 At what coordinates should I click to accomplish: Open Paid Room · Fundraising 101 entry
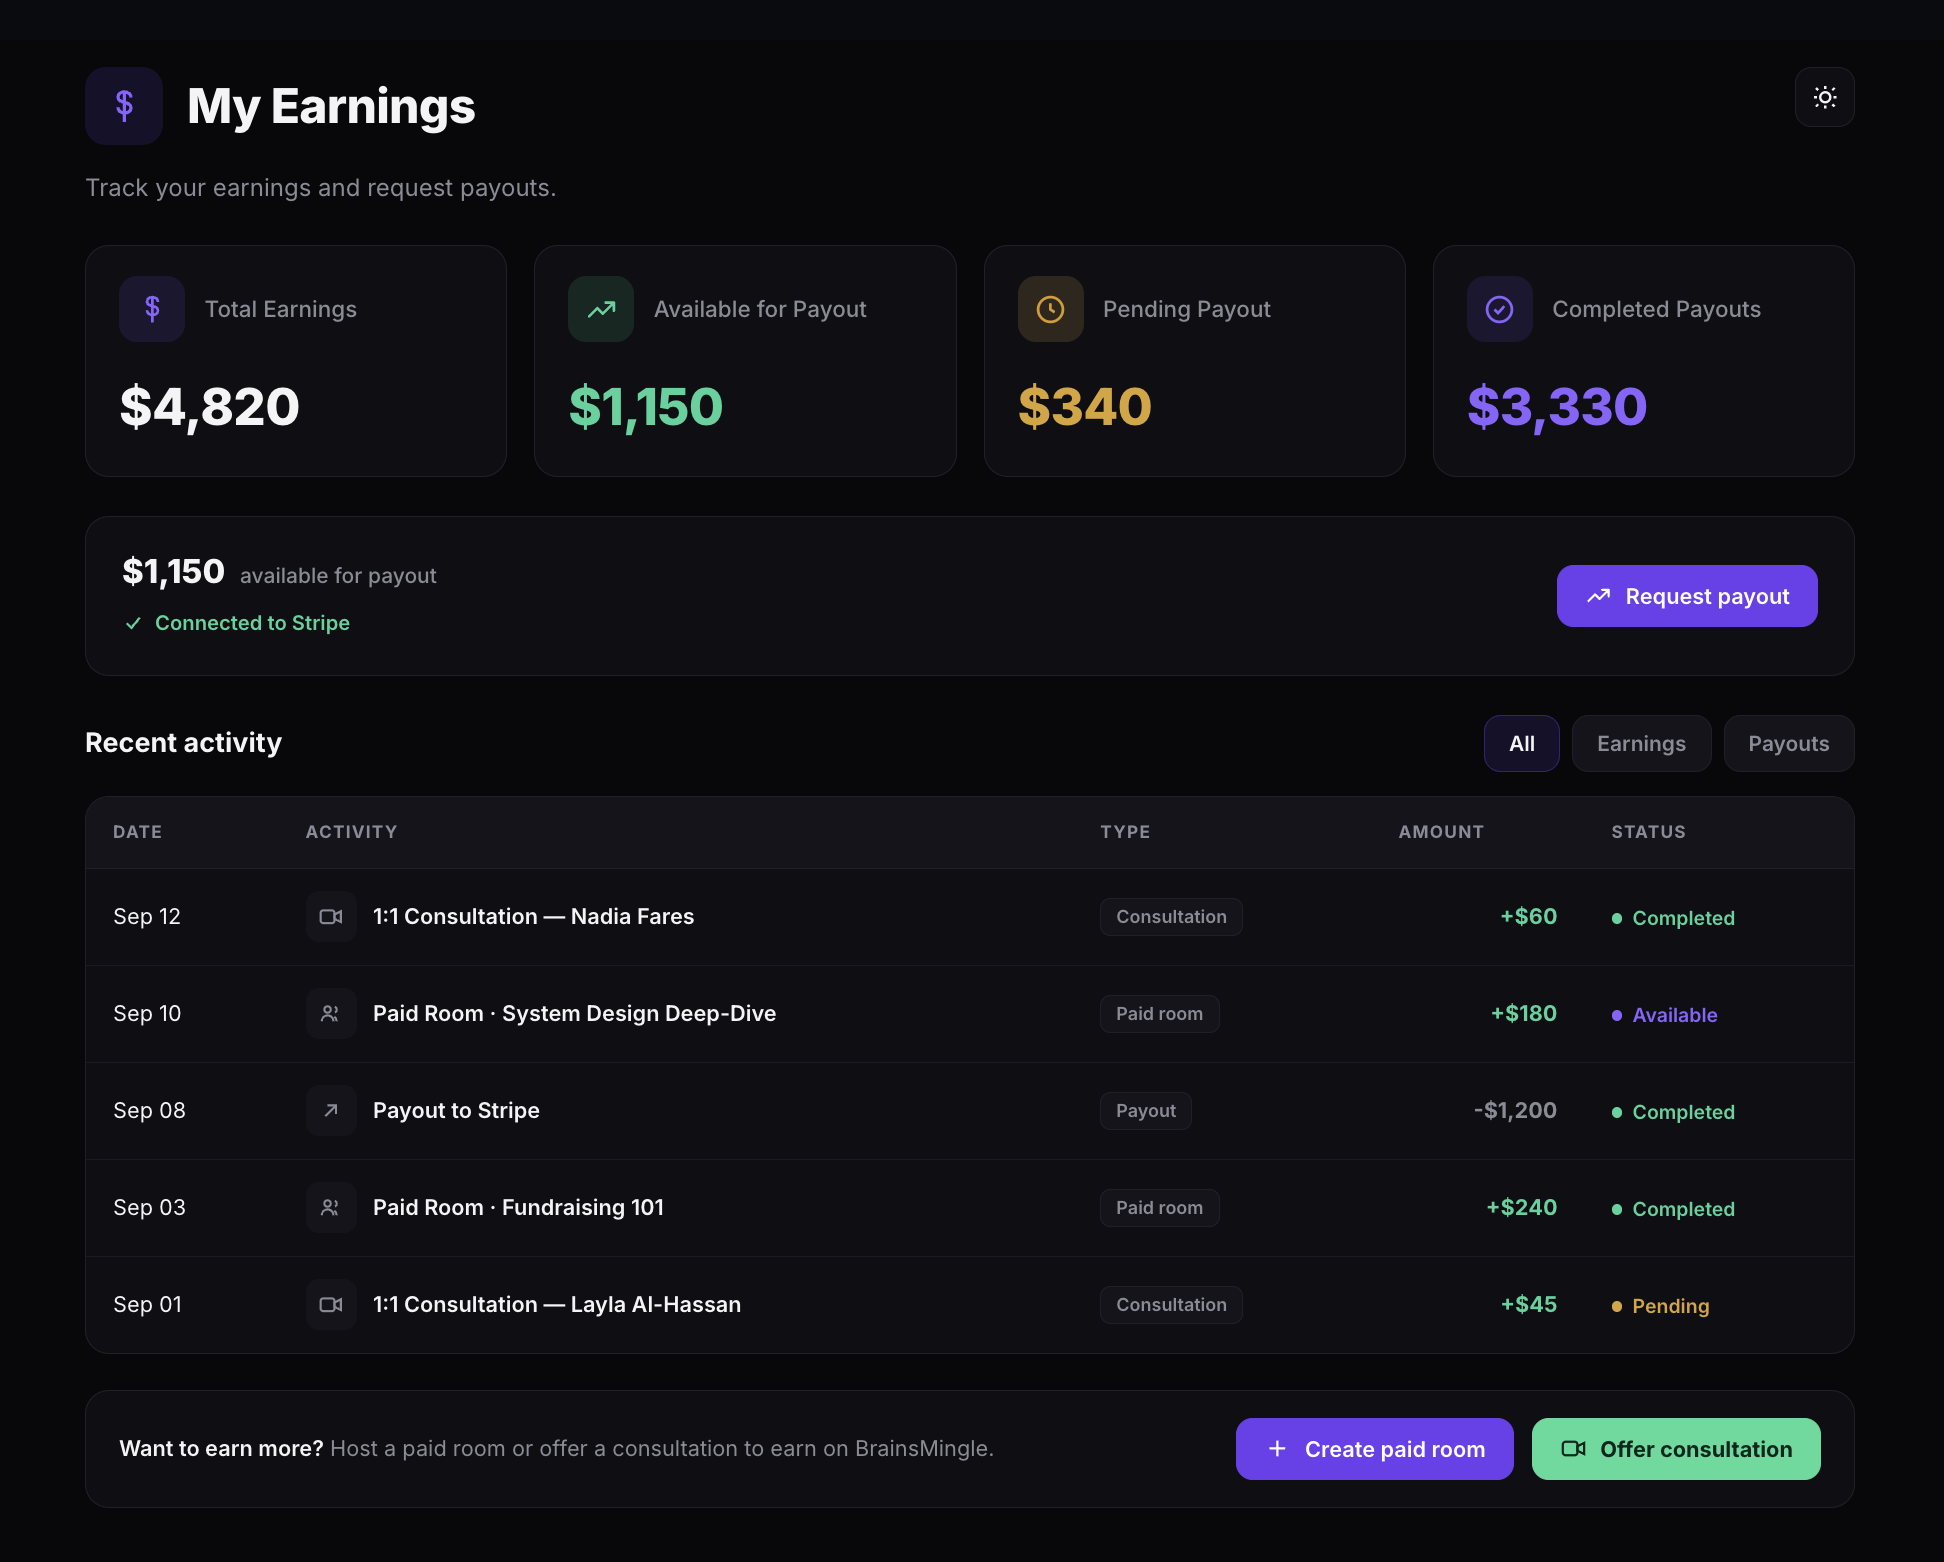970,1207
